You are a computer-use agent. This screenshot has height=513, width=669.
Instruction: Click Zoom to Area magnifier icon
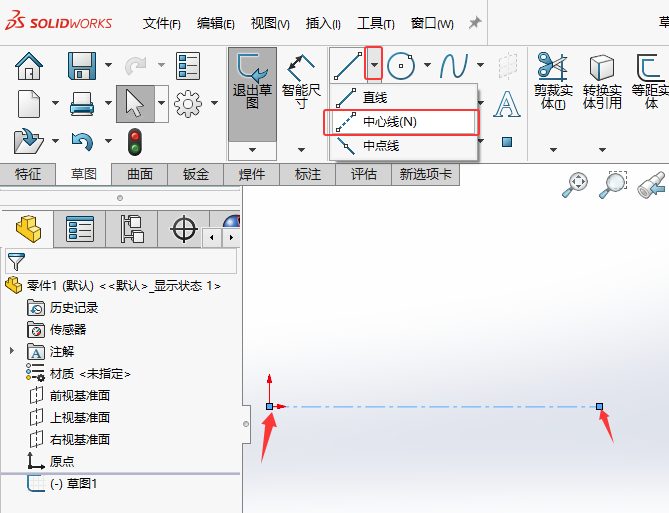(x=613, y=185)
